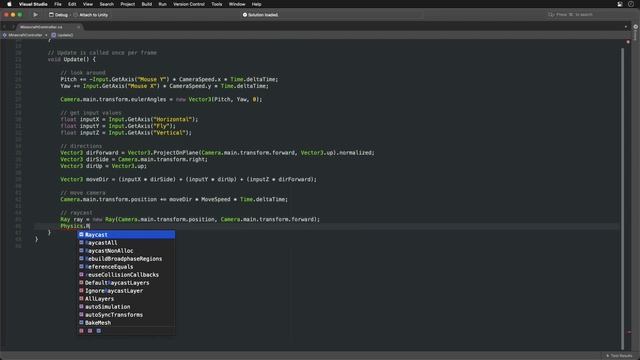Start debugging with the Run play button
Image resolution: width=640 pixels, height=360 pixels.
[x=36, y=15]
